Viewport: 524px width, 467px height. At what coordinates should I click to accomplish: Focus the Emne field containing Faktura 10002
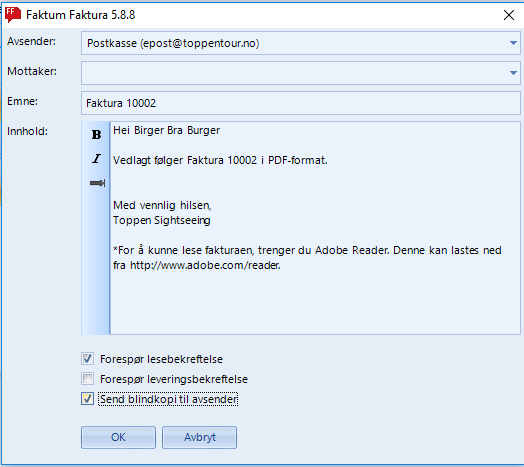pyautogui.click(x=301, y=103)
